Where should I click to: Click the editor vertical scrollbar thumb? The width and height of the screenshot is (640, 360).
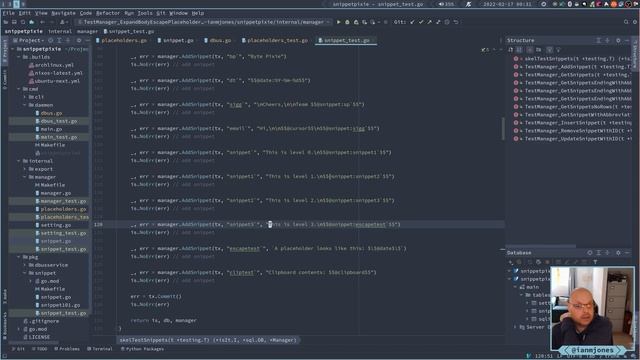503,128
